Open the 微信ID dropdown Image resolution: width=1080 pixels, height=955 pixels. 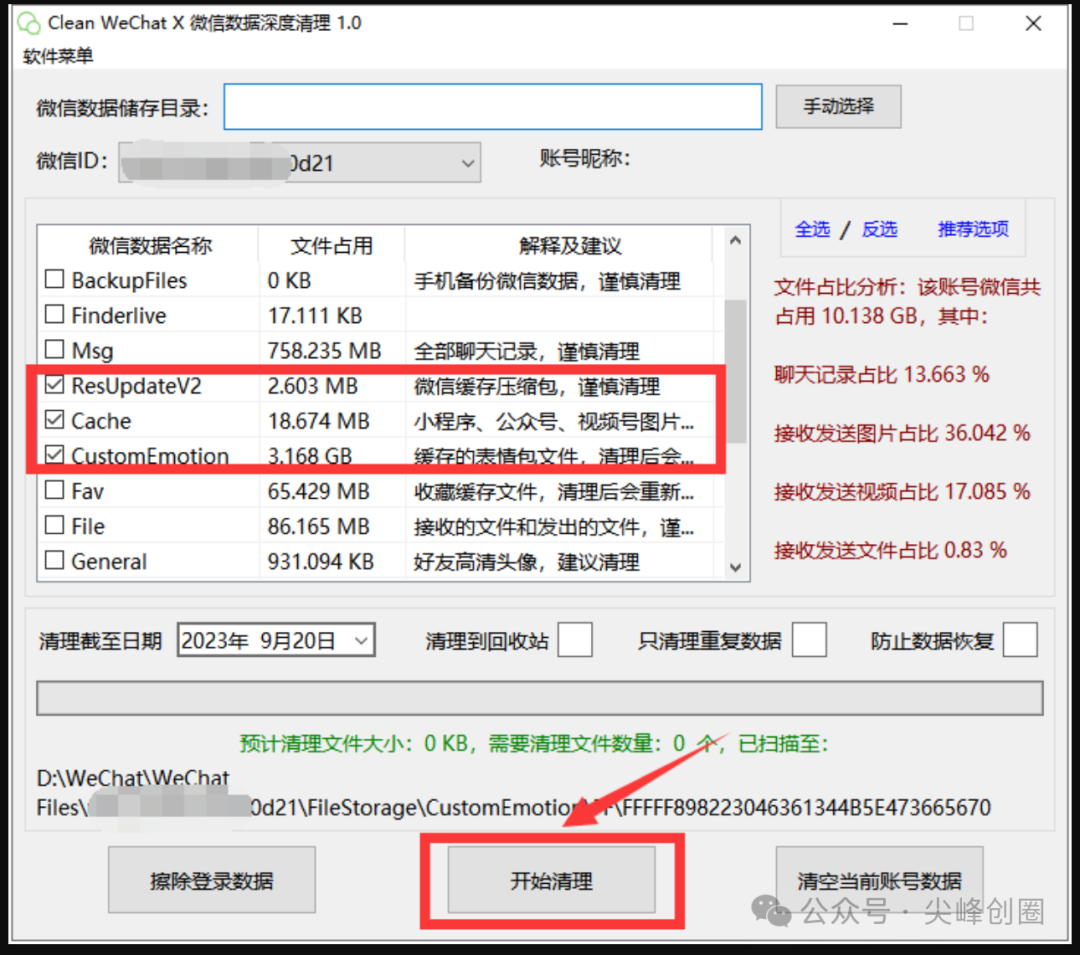click(300, 163)
